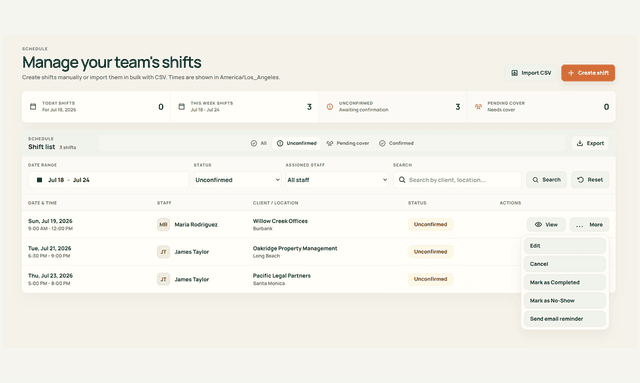Click the JT avatar in the Oakridge row
Viewport: 640px width, 383px height.
pos(163,252)
